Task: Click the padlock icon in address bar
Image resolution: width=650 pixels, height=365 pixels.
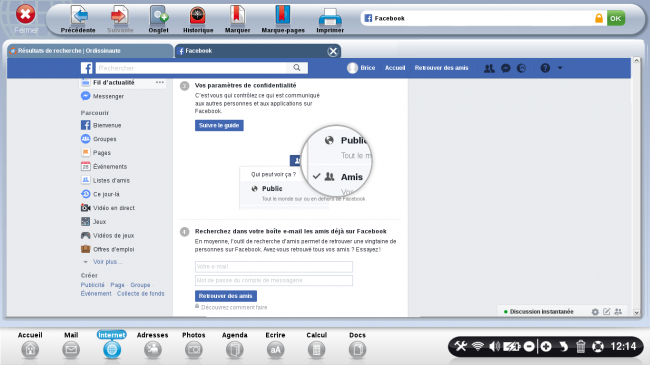Action: click(599, 18)
